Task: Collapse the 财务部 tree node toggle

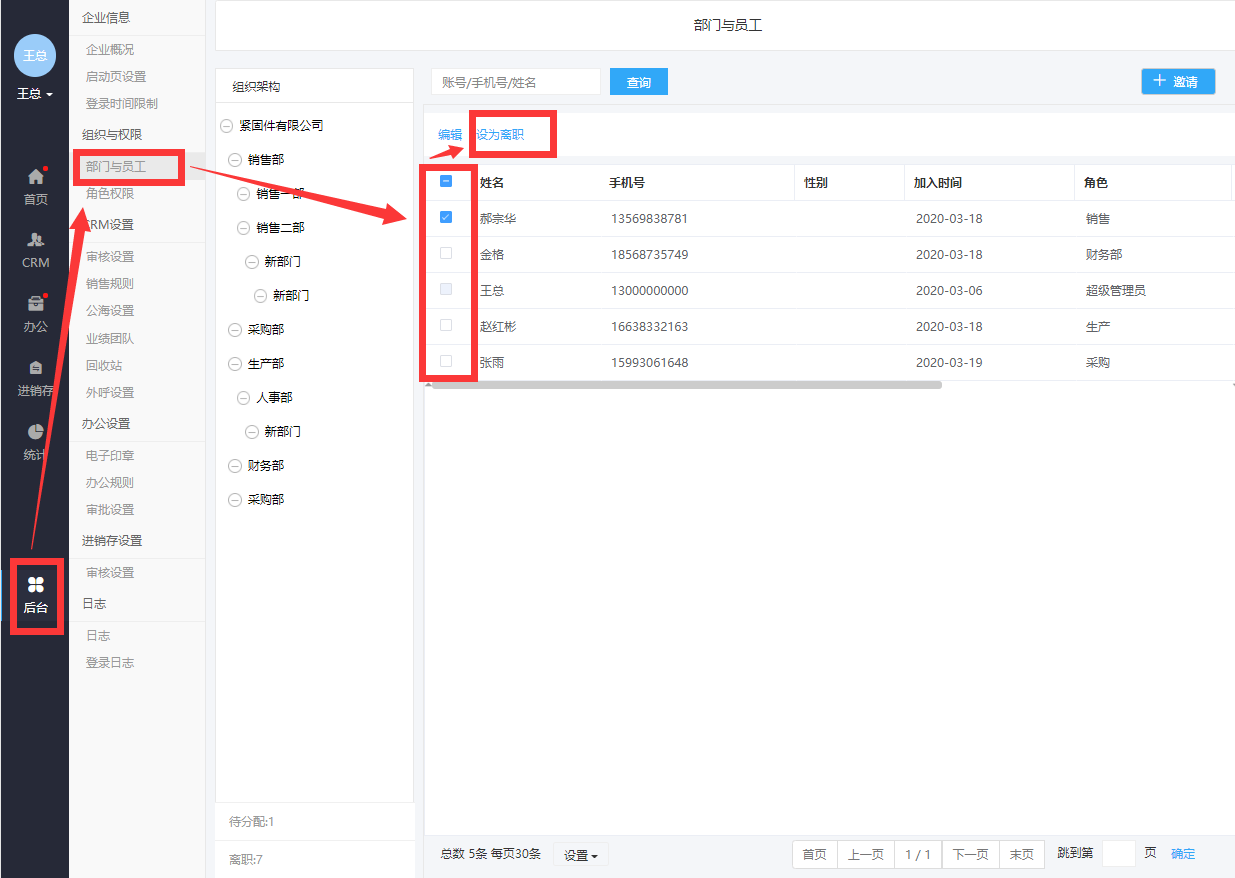Action: pos(235,466)
